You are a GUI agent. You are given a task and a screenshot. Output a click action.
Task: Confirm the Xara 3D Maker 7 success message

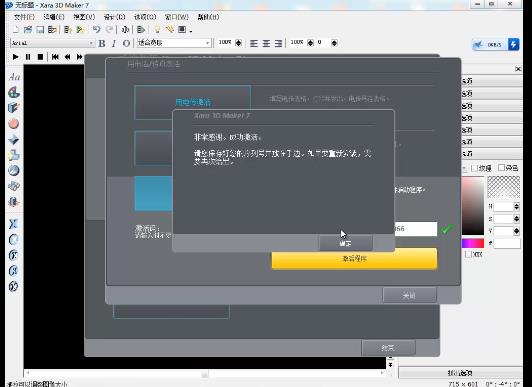click(x=346, y=243)
